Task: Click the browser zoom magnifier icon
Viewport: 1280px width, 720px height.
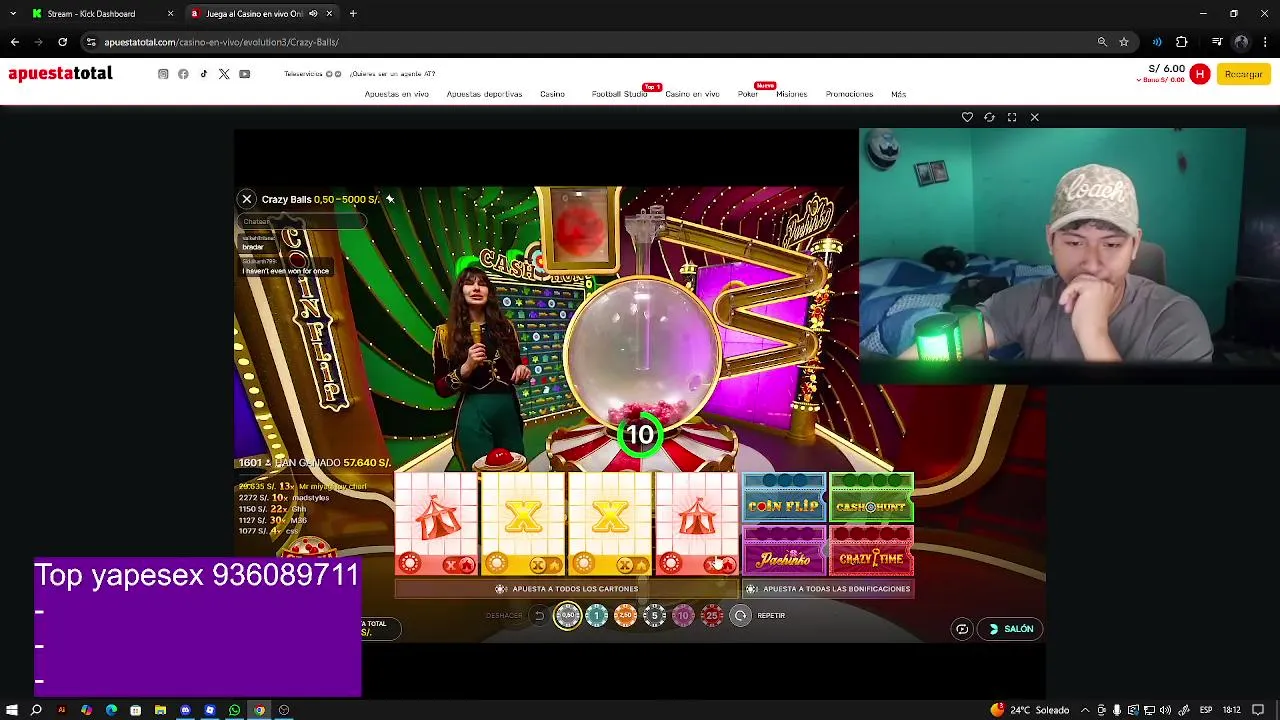Action: pos(1102,42)
